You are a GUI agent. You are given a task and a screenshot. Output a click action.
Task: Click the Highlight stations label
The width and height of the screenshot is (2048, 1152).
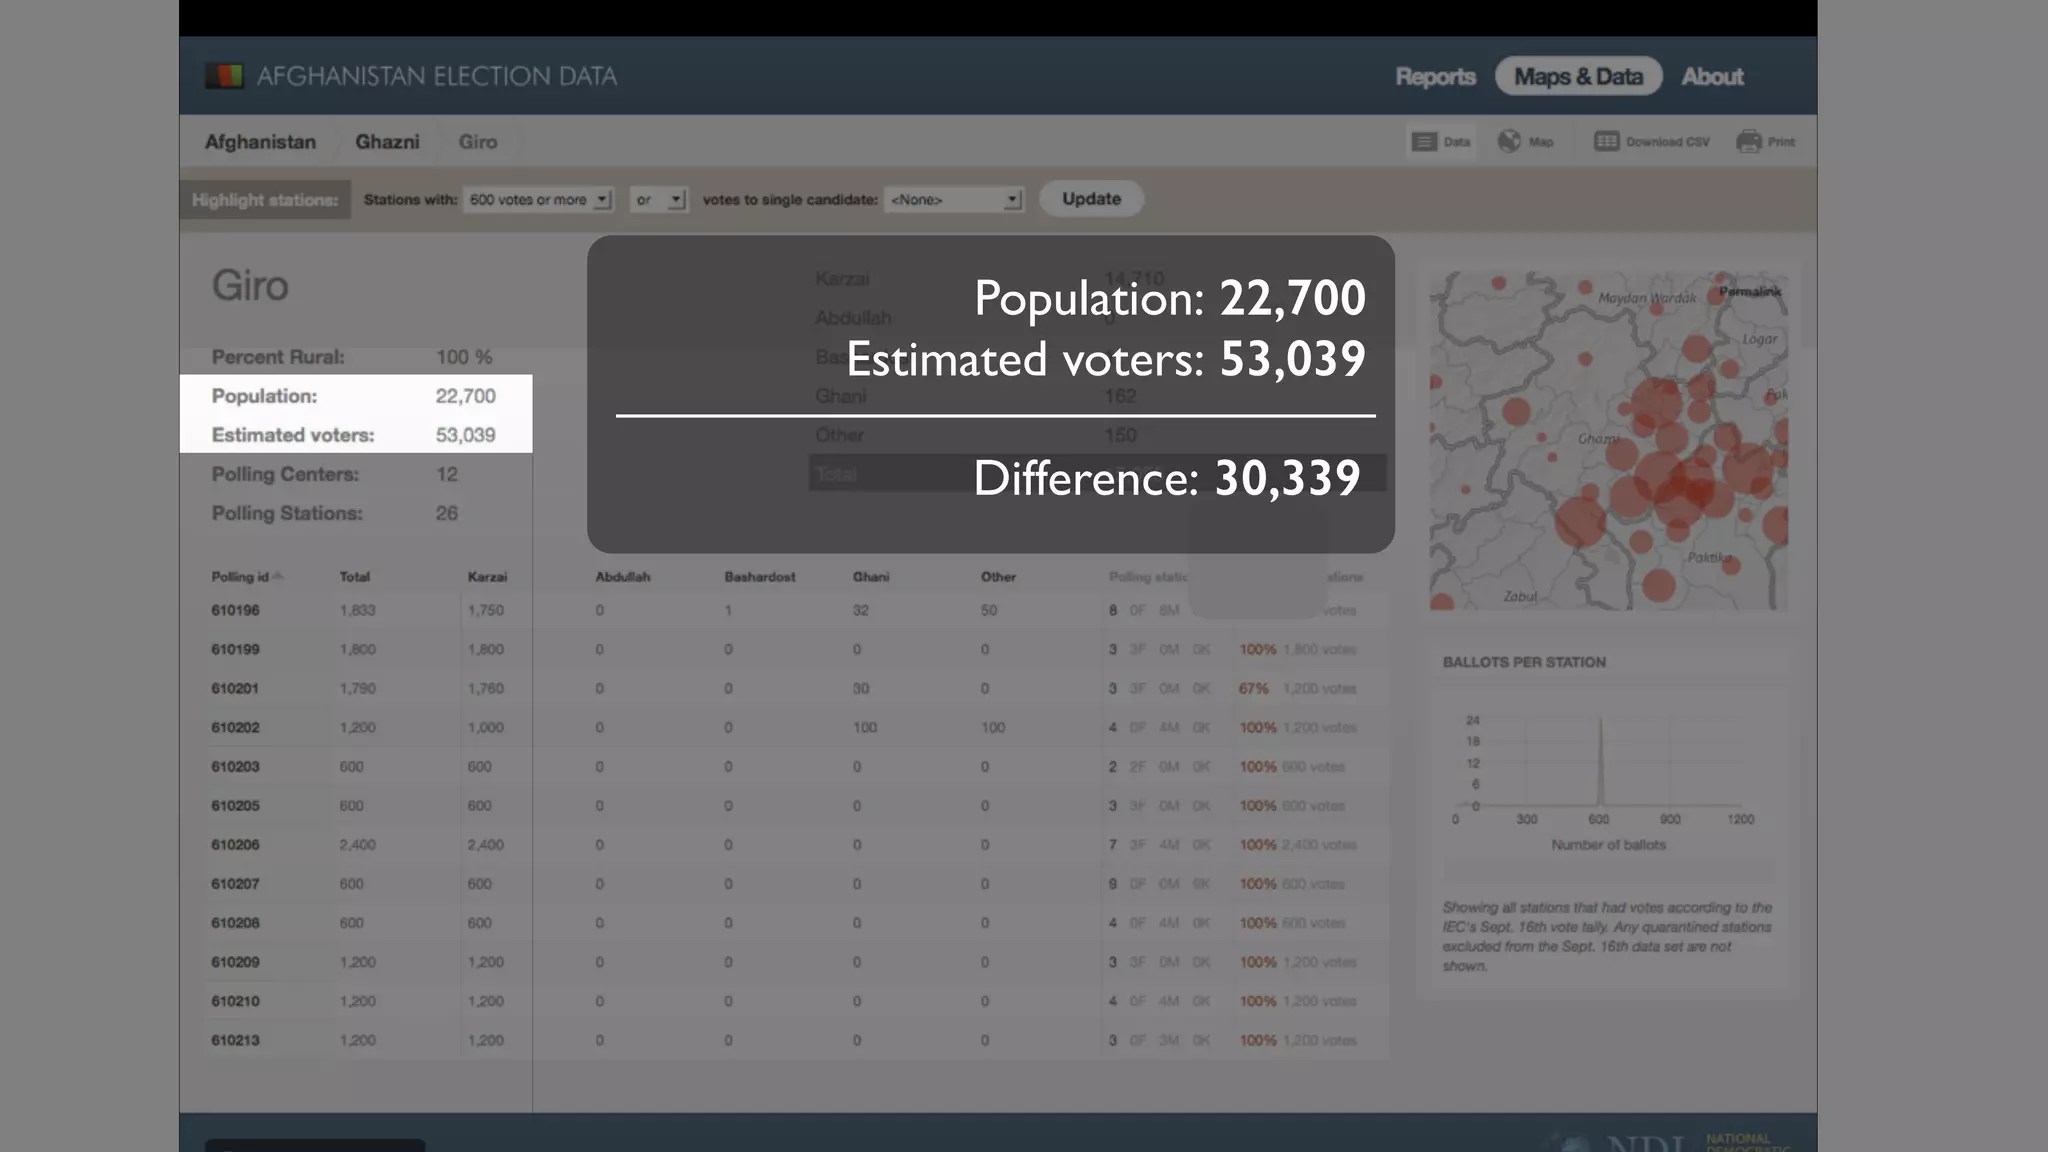coord(265,200)
